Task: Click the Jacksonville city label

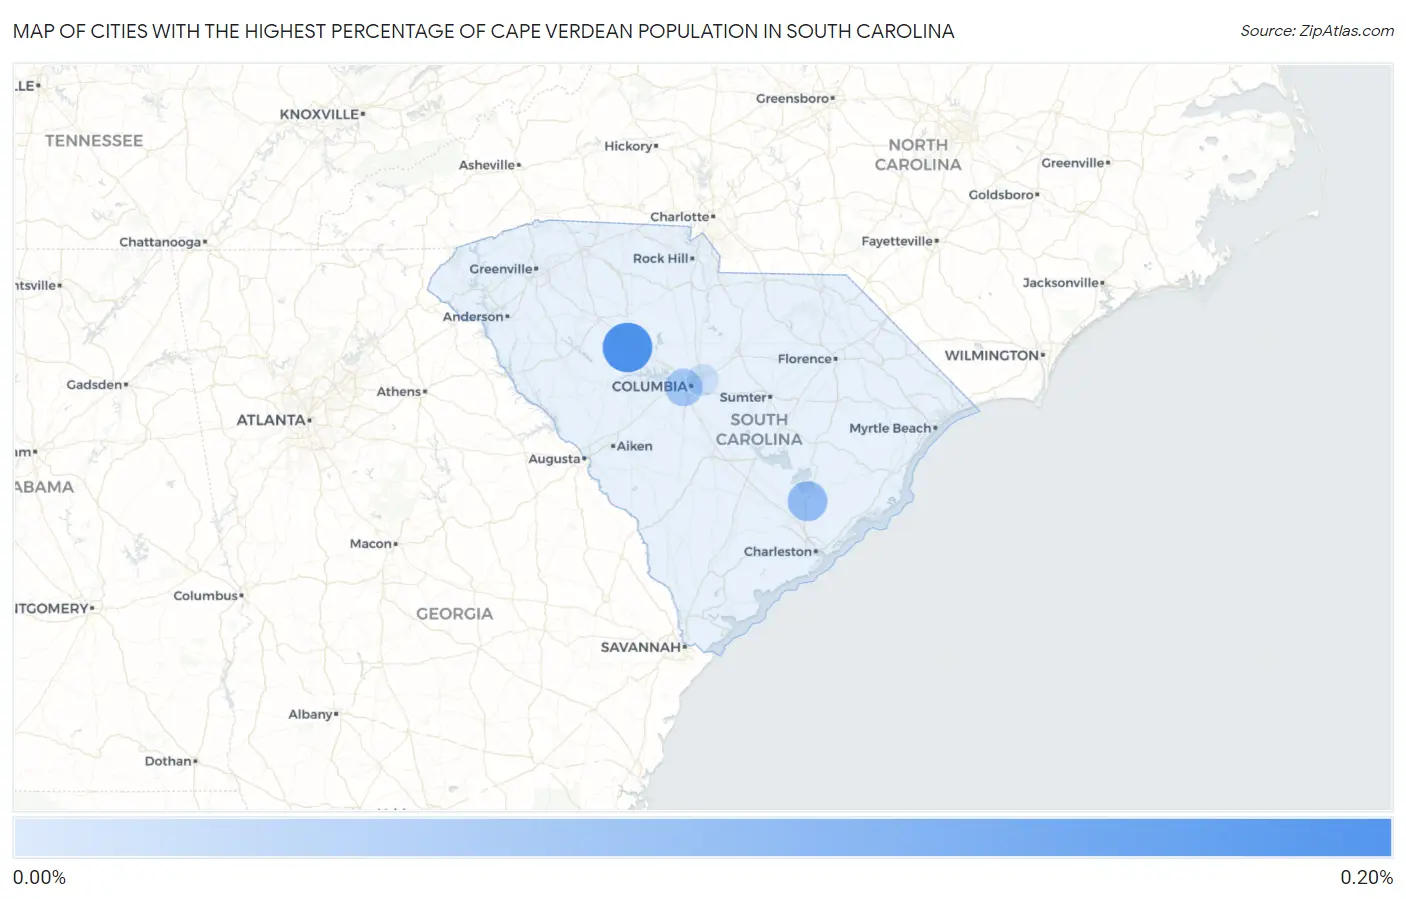Action: (x=1061, y=283)
